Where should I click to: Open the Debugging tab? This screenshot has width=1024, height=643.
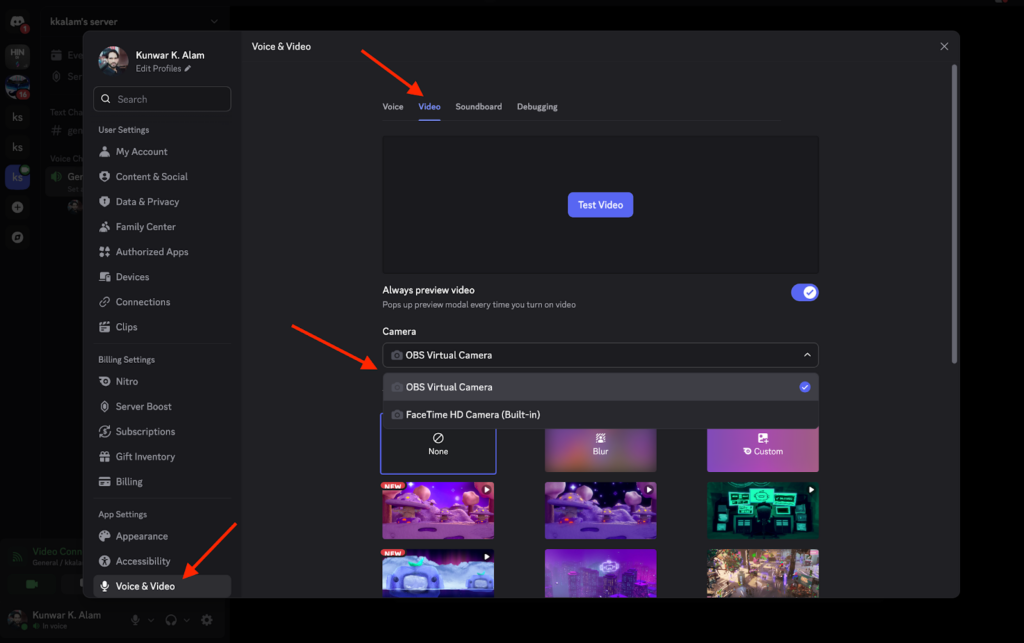pyautogui.click(x=537, y=107)
